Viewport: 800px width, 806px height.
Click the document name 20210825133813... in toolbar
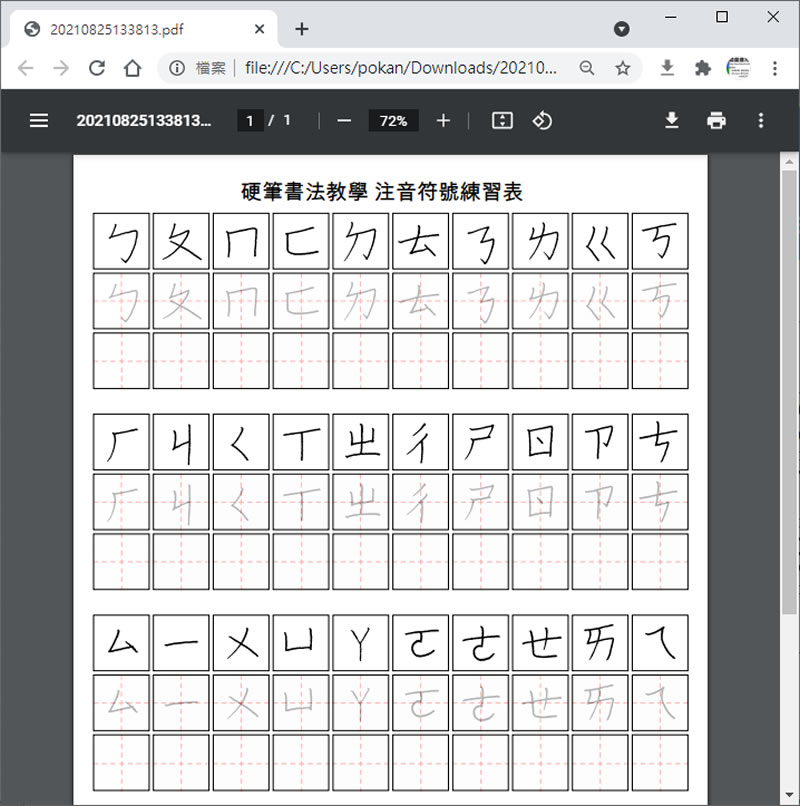143,121
